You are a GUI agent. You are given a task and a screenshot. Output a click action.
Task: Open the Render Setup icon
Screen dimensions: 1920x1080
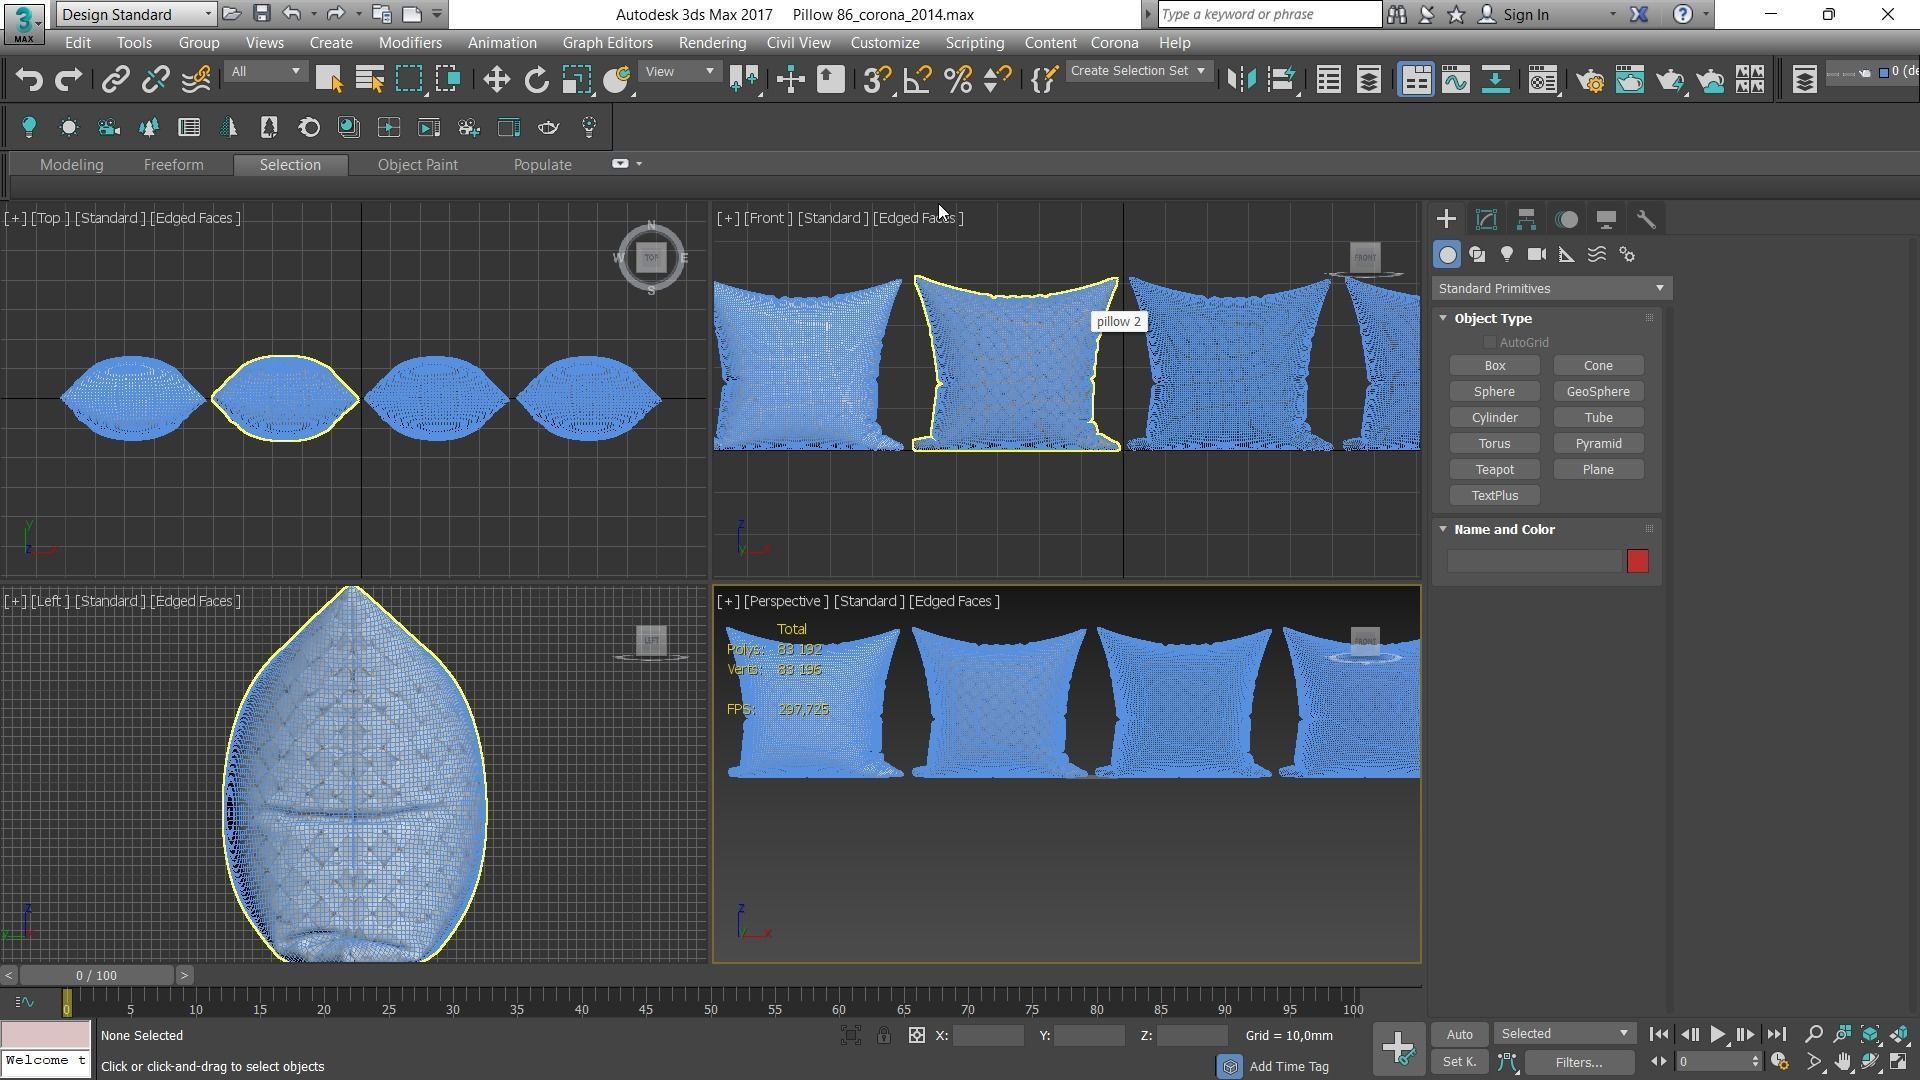1590,80
